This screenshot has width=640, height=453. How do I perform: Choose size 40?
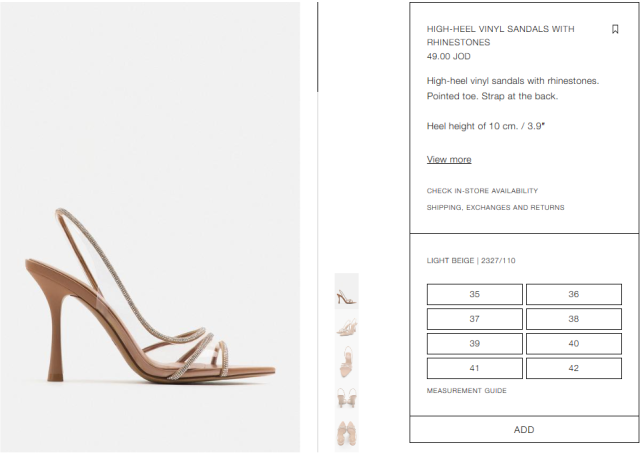click(574, 344)
